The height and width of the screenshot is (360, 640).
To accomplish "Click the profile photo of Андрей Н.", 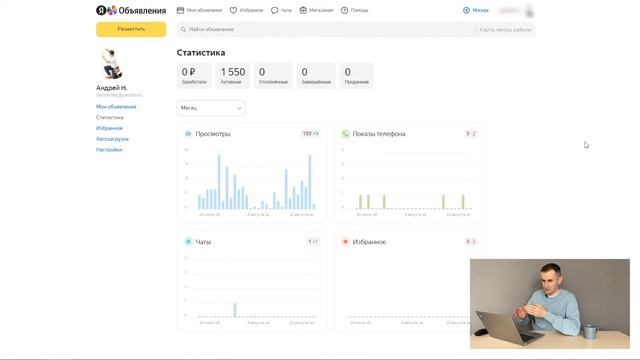I will click(x=111, y=64).
